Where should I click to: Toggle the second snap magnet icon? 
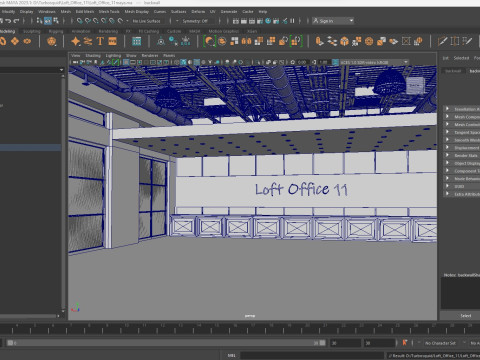pyautogui.click(x=88, y=21)
